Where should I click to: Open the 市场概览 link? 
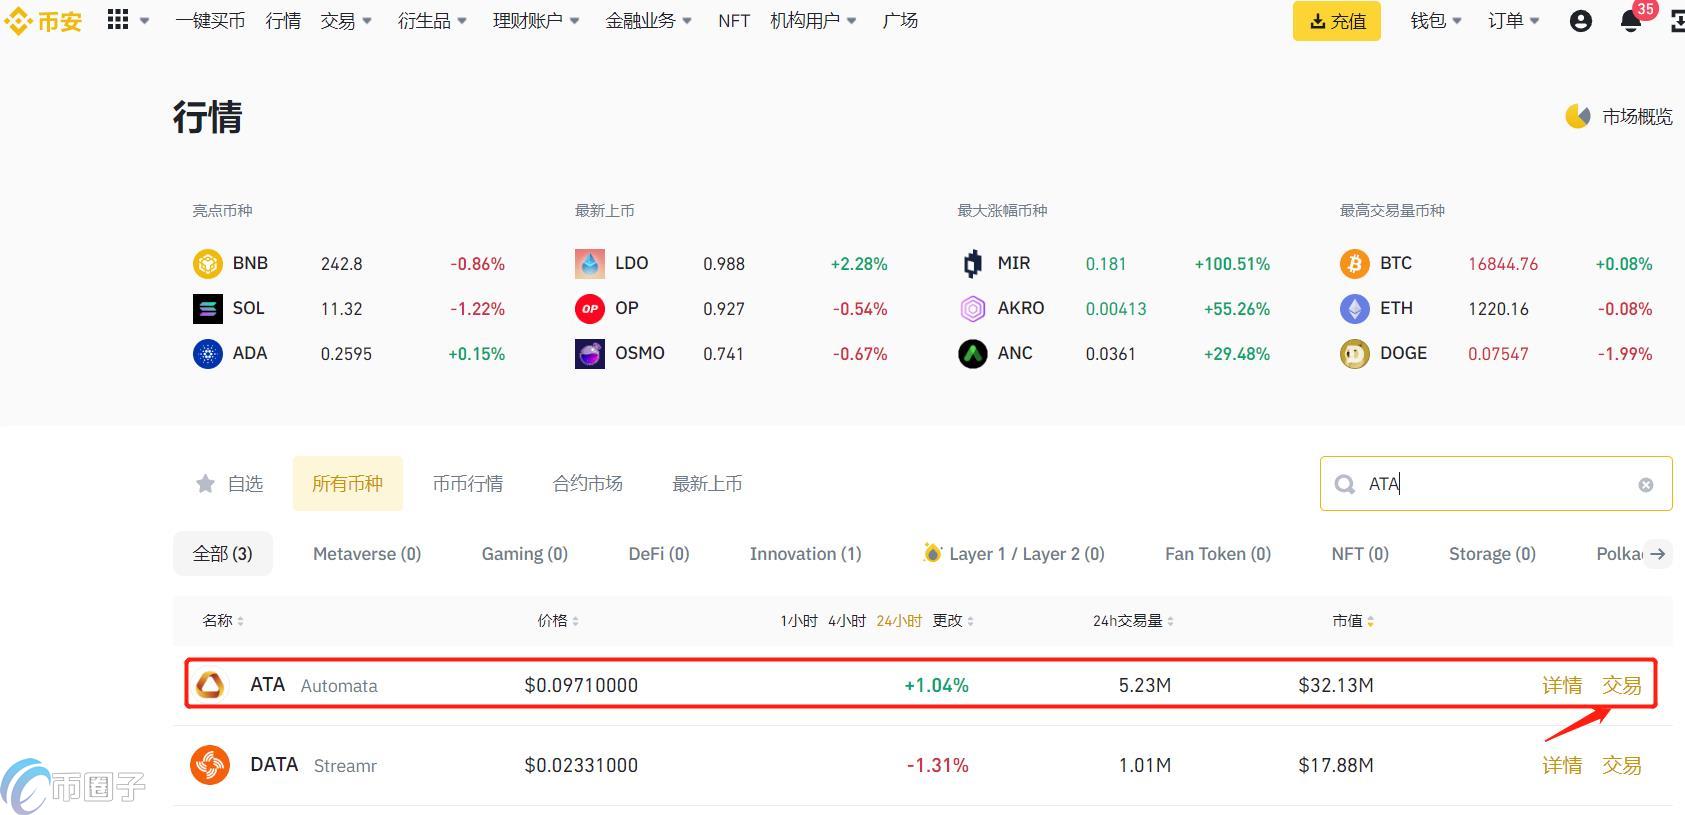coord(1637,117)
